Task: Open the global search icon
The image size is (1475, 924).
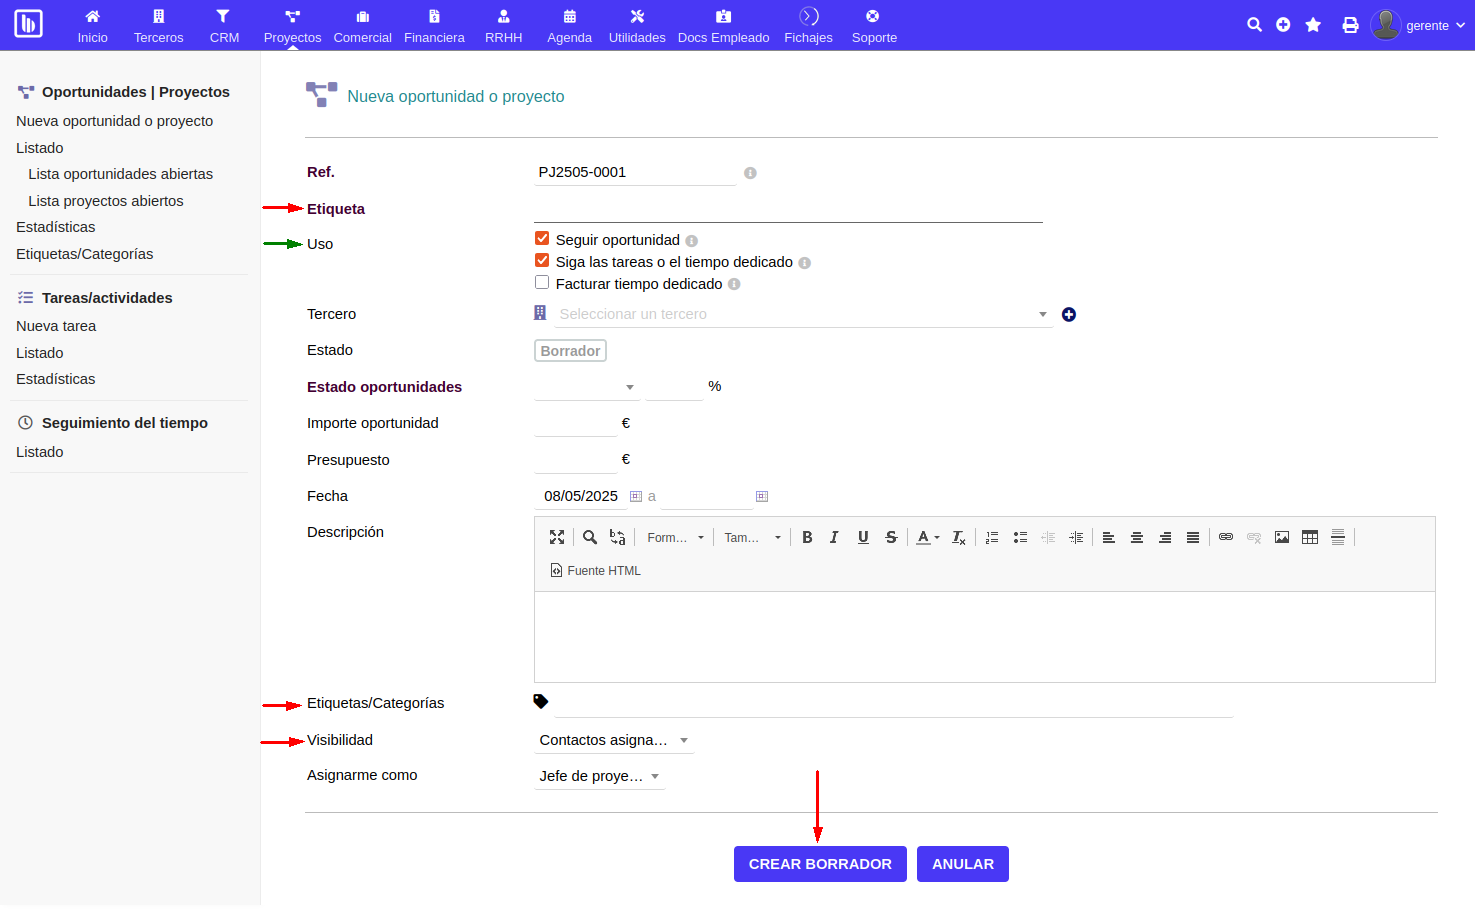Action: click(x=1254, y=24)
